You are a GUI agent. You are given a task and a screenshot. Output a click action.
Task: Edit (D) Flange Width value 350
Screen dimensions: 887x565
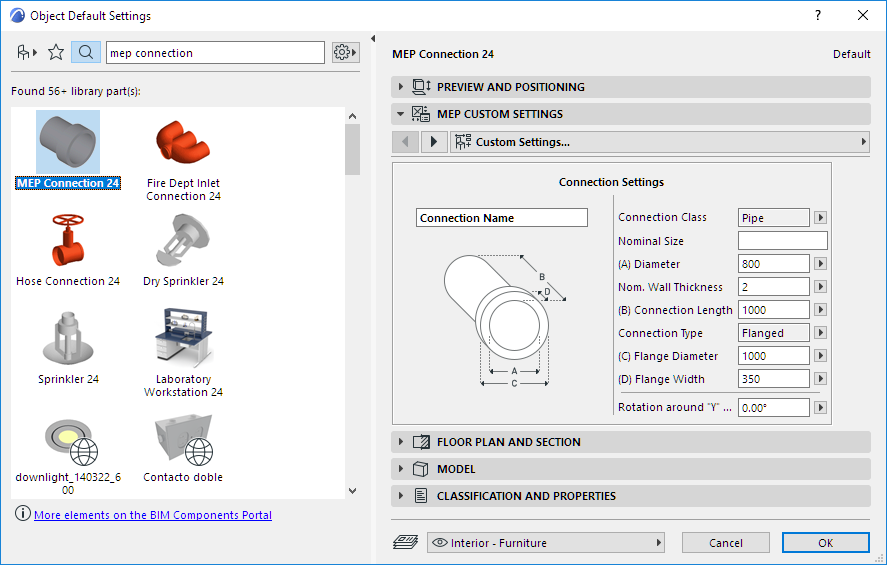point(773,379)
